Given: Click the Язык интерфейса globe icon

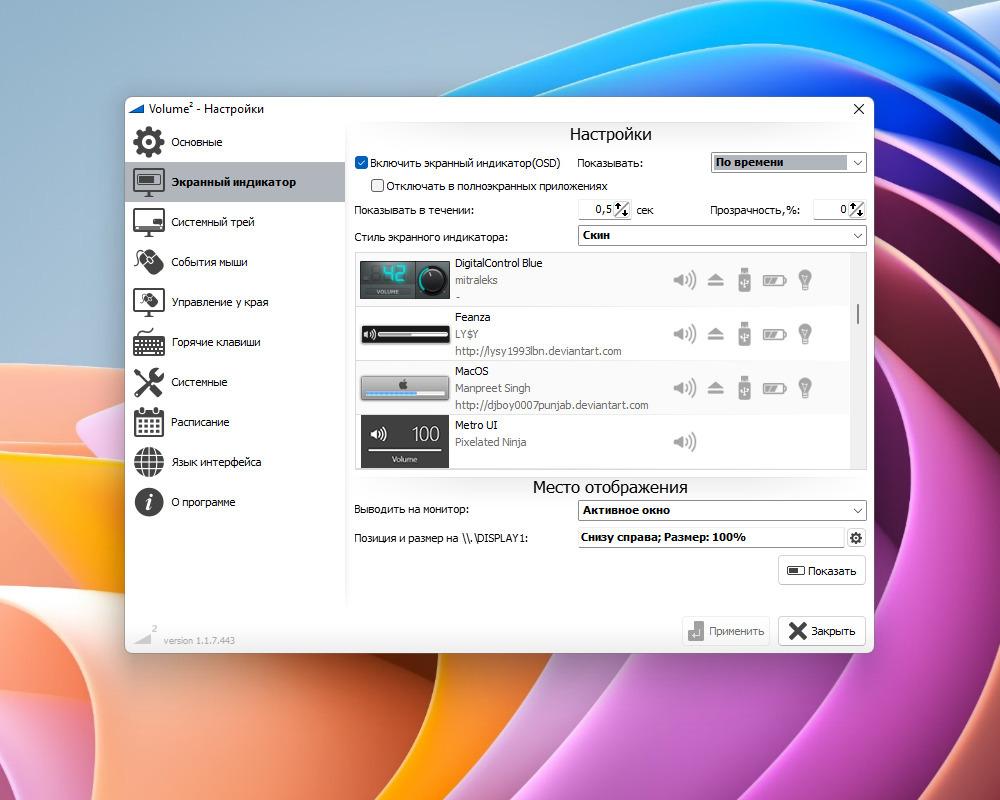Looking at the screenshot, I should (149, 462).
